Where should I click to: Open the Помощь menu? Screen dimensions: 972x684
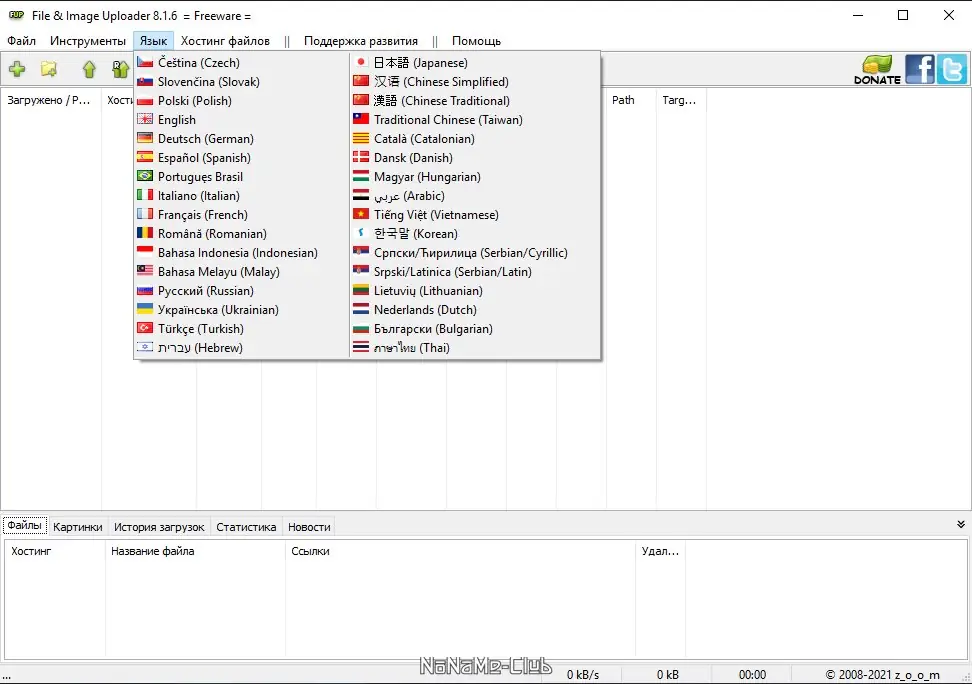point(476,41)
